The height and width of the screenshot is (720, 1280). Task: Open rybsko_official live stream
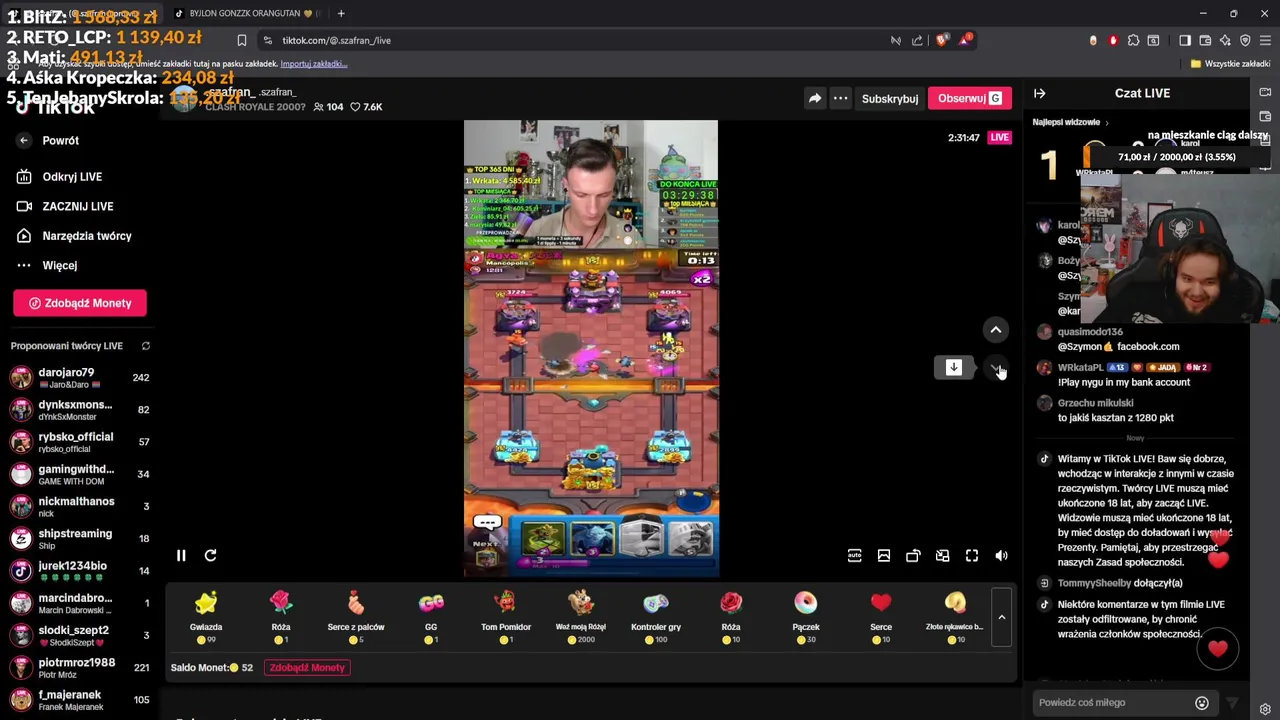[80, 442]
